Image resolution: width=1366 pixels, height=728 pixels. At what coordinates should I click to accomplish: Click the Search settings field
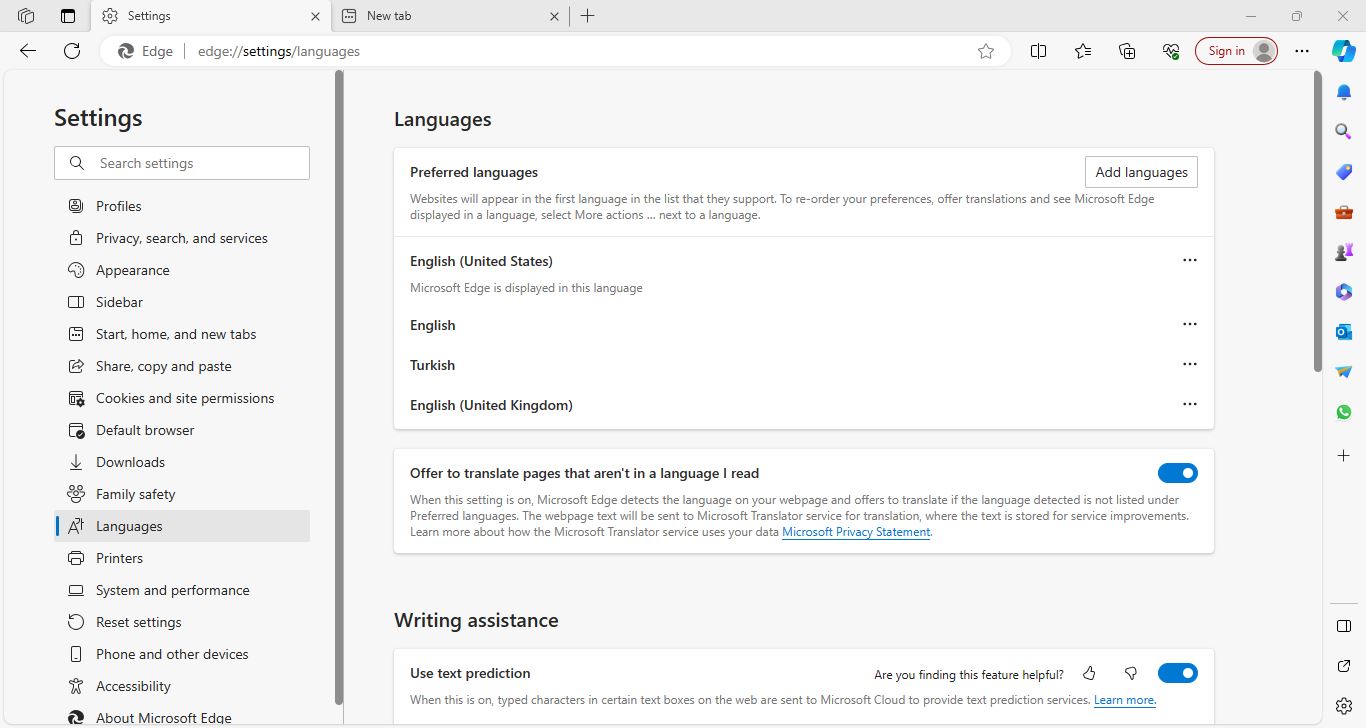pyautogui.click(x=182, y=163)
